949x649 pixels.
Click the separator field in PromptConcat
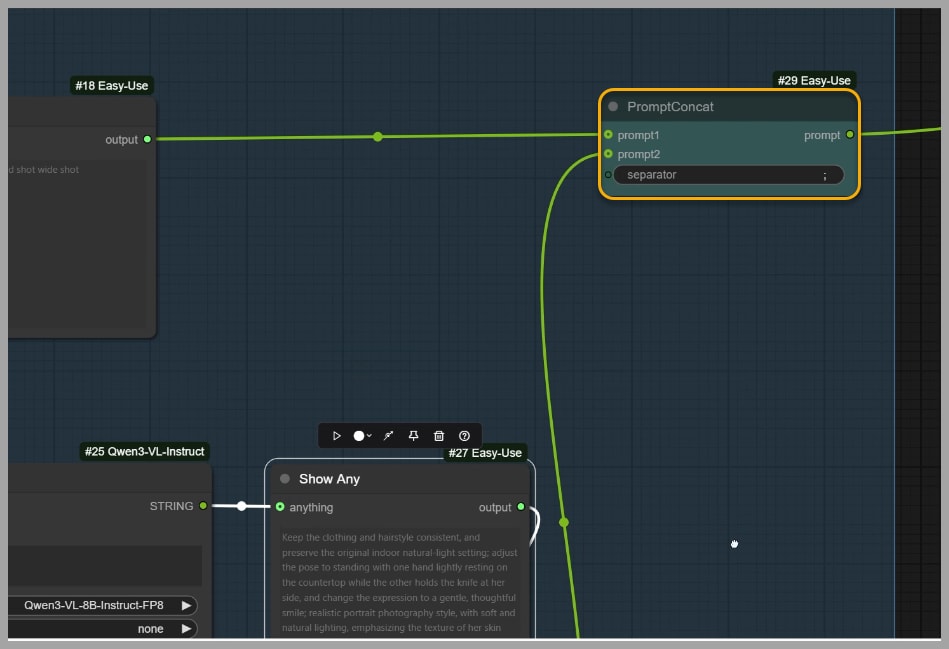728,175
